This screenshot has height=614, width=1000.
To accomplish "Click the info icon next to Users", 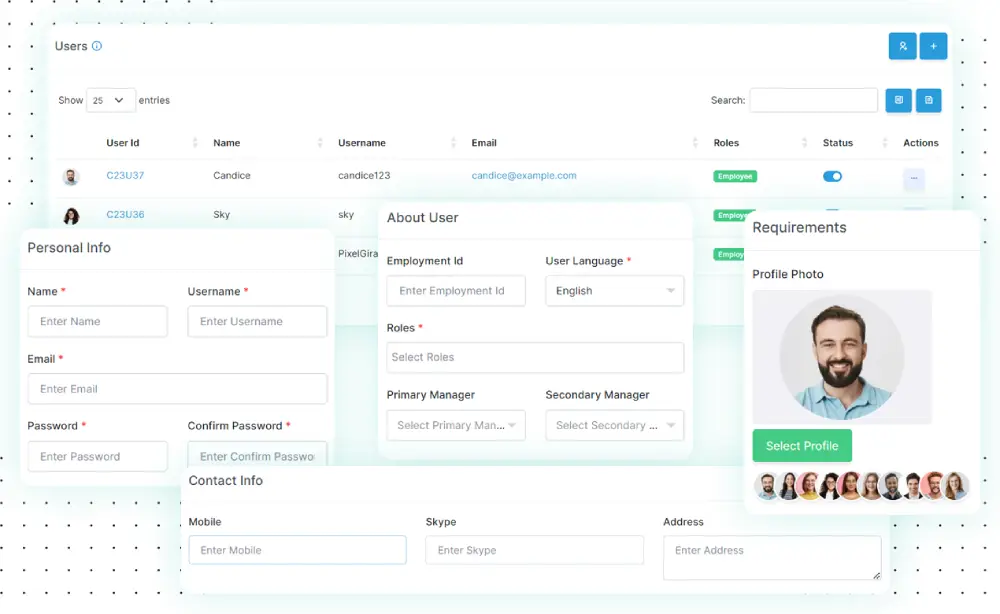I will (97, 46).
